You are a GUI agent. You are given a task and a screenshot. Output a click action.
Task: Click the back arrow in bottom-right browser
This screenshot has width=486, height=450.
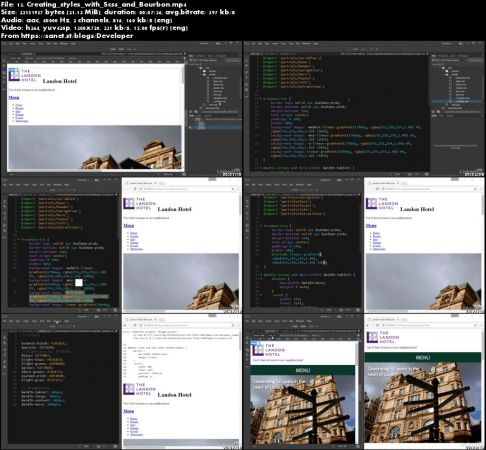368,325
